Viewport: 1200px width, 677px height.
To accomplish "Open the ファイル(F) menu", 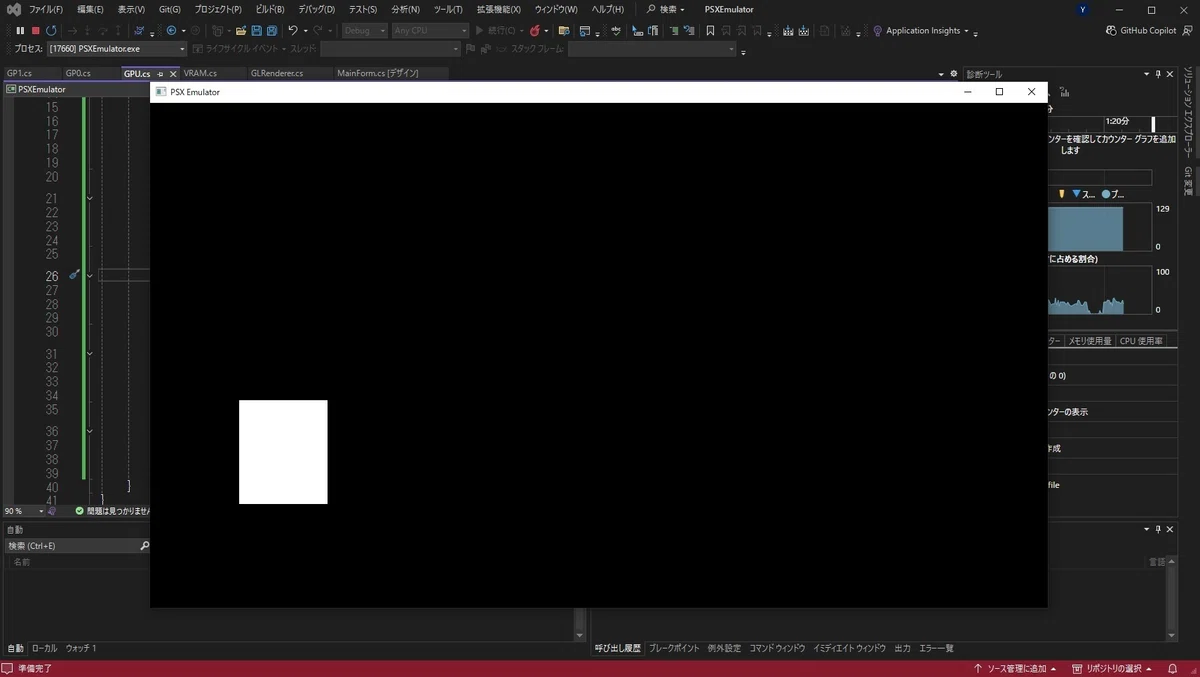I will pos(46,9).
